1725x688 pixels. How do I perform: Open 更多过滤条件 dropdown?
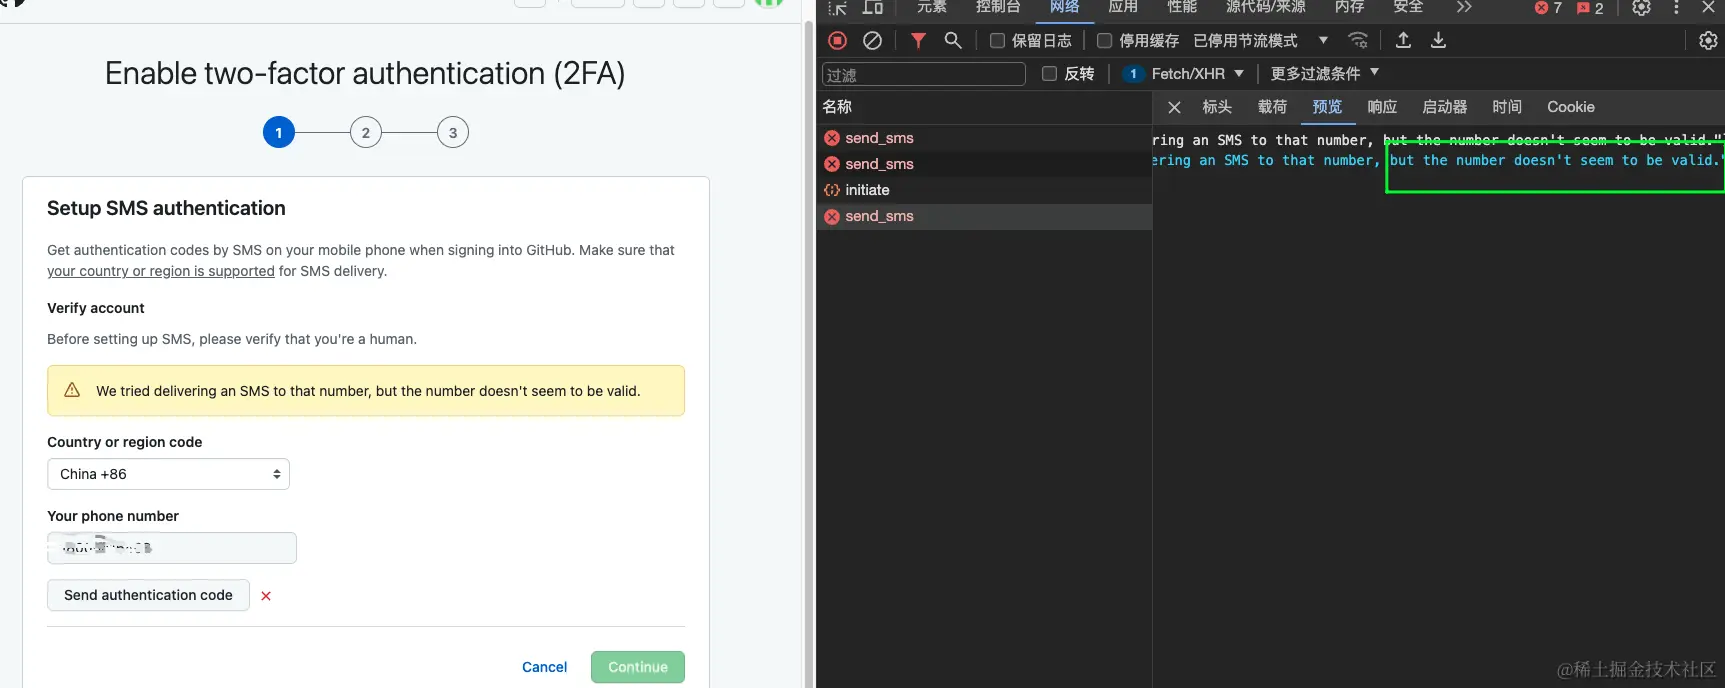pos(1325,73)
